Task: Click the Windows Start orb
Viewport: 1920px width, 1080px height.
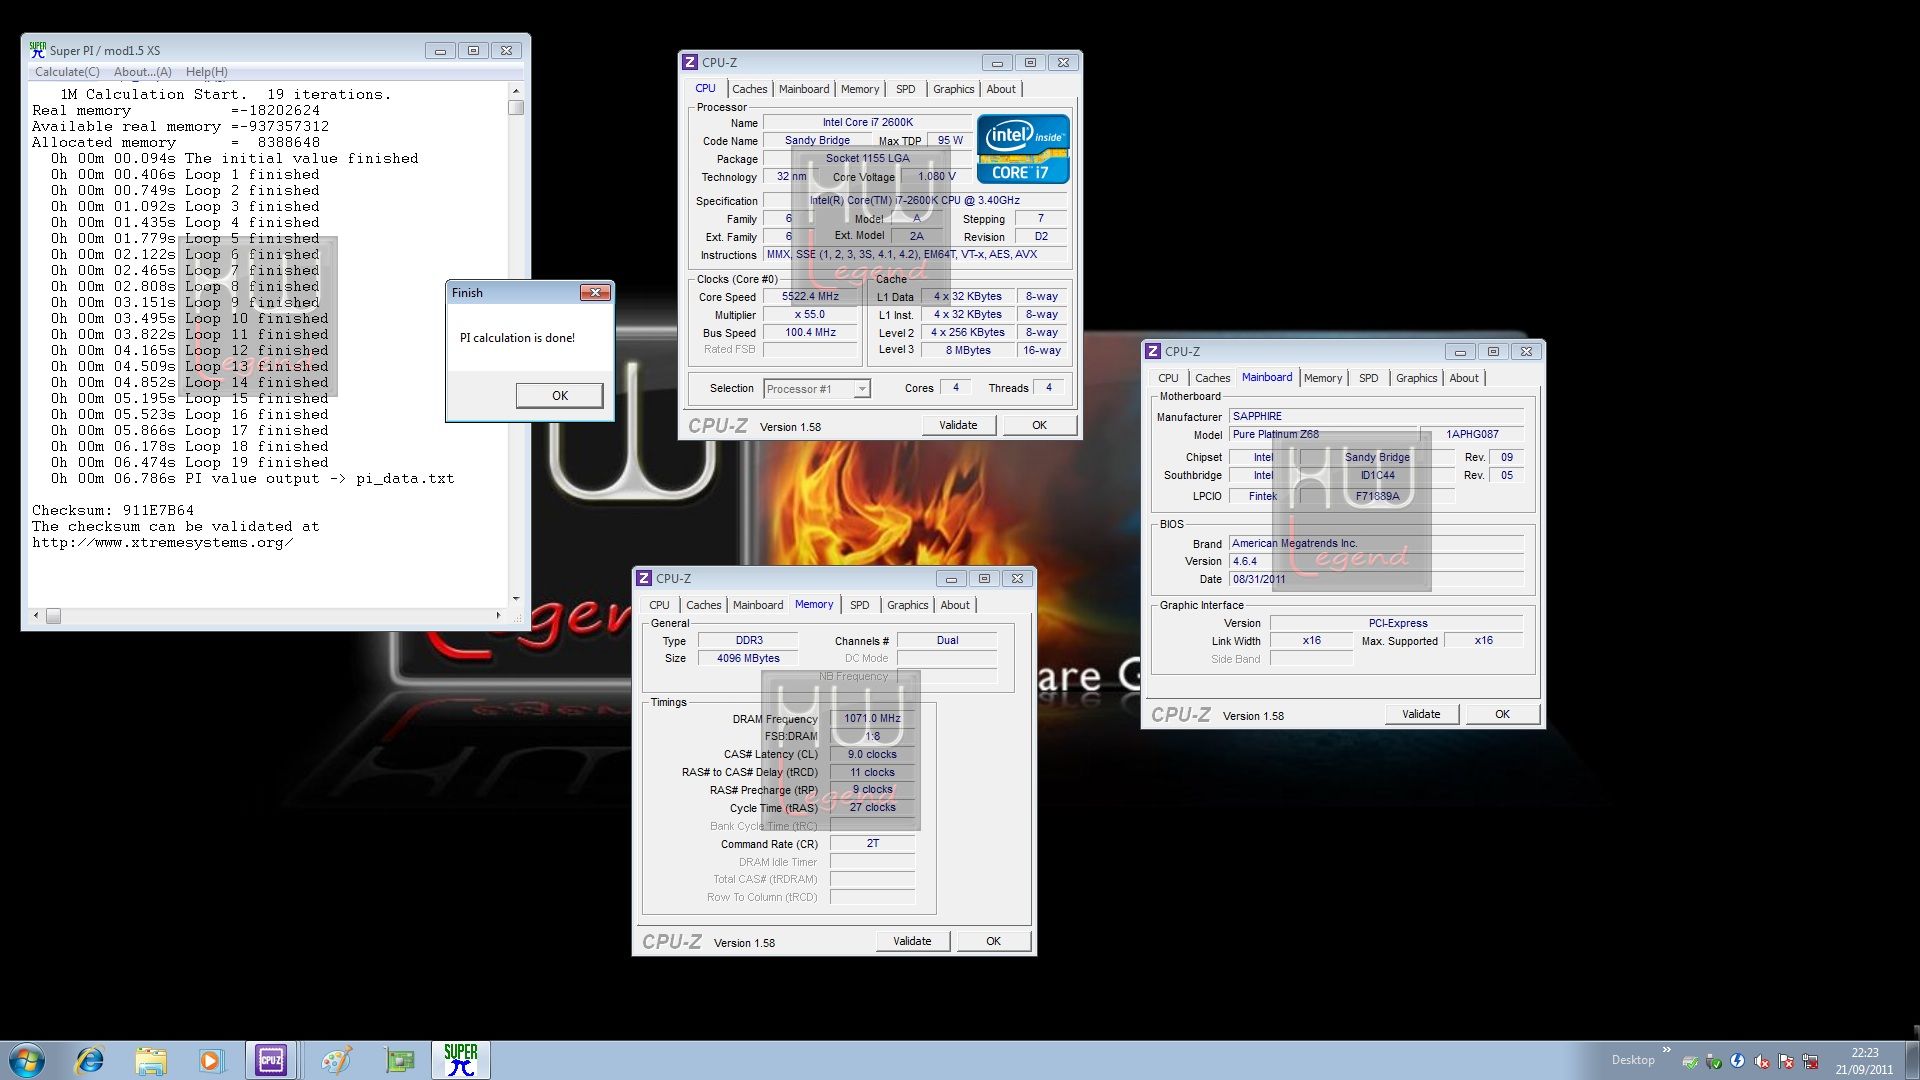Action: [x=27, y=1060]
